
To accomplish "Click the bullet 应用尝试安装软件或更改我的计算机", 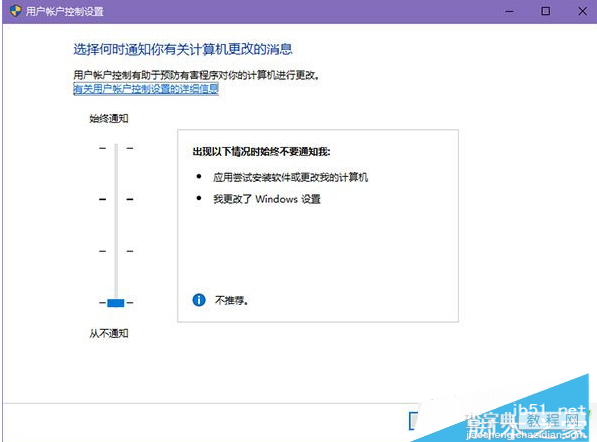I will click(291, 177).
